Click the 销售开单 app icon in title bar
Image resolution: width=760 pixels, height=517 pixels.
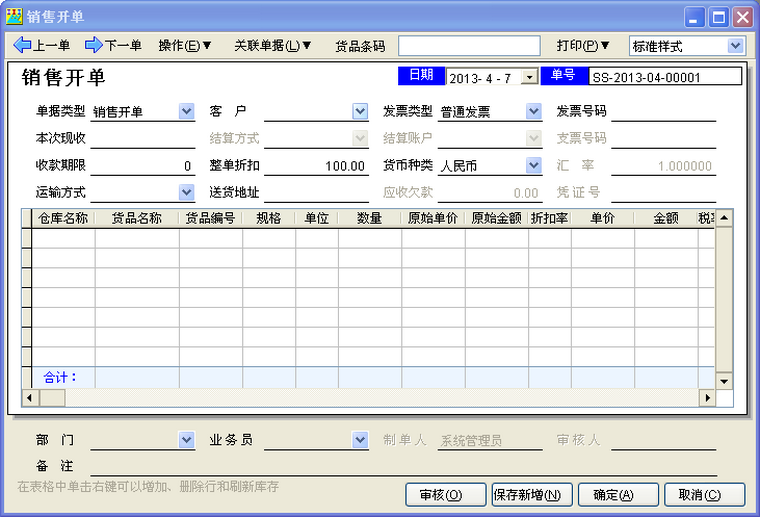pos(14,16)
